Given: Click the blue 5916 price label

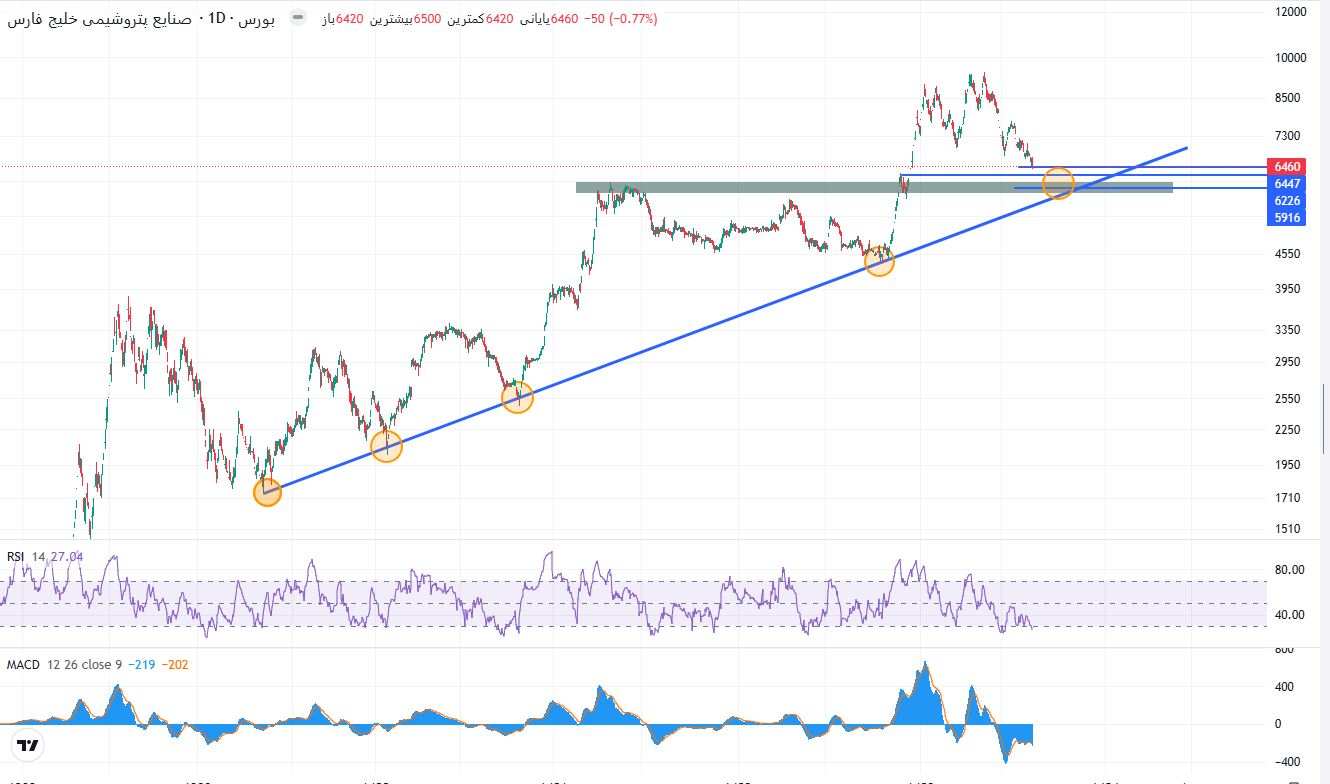Looking at the screenshot, I should [1288, 218].
